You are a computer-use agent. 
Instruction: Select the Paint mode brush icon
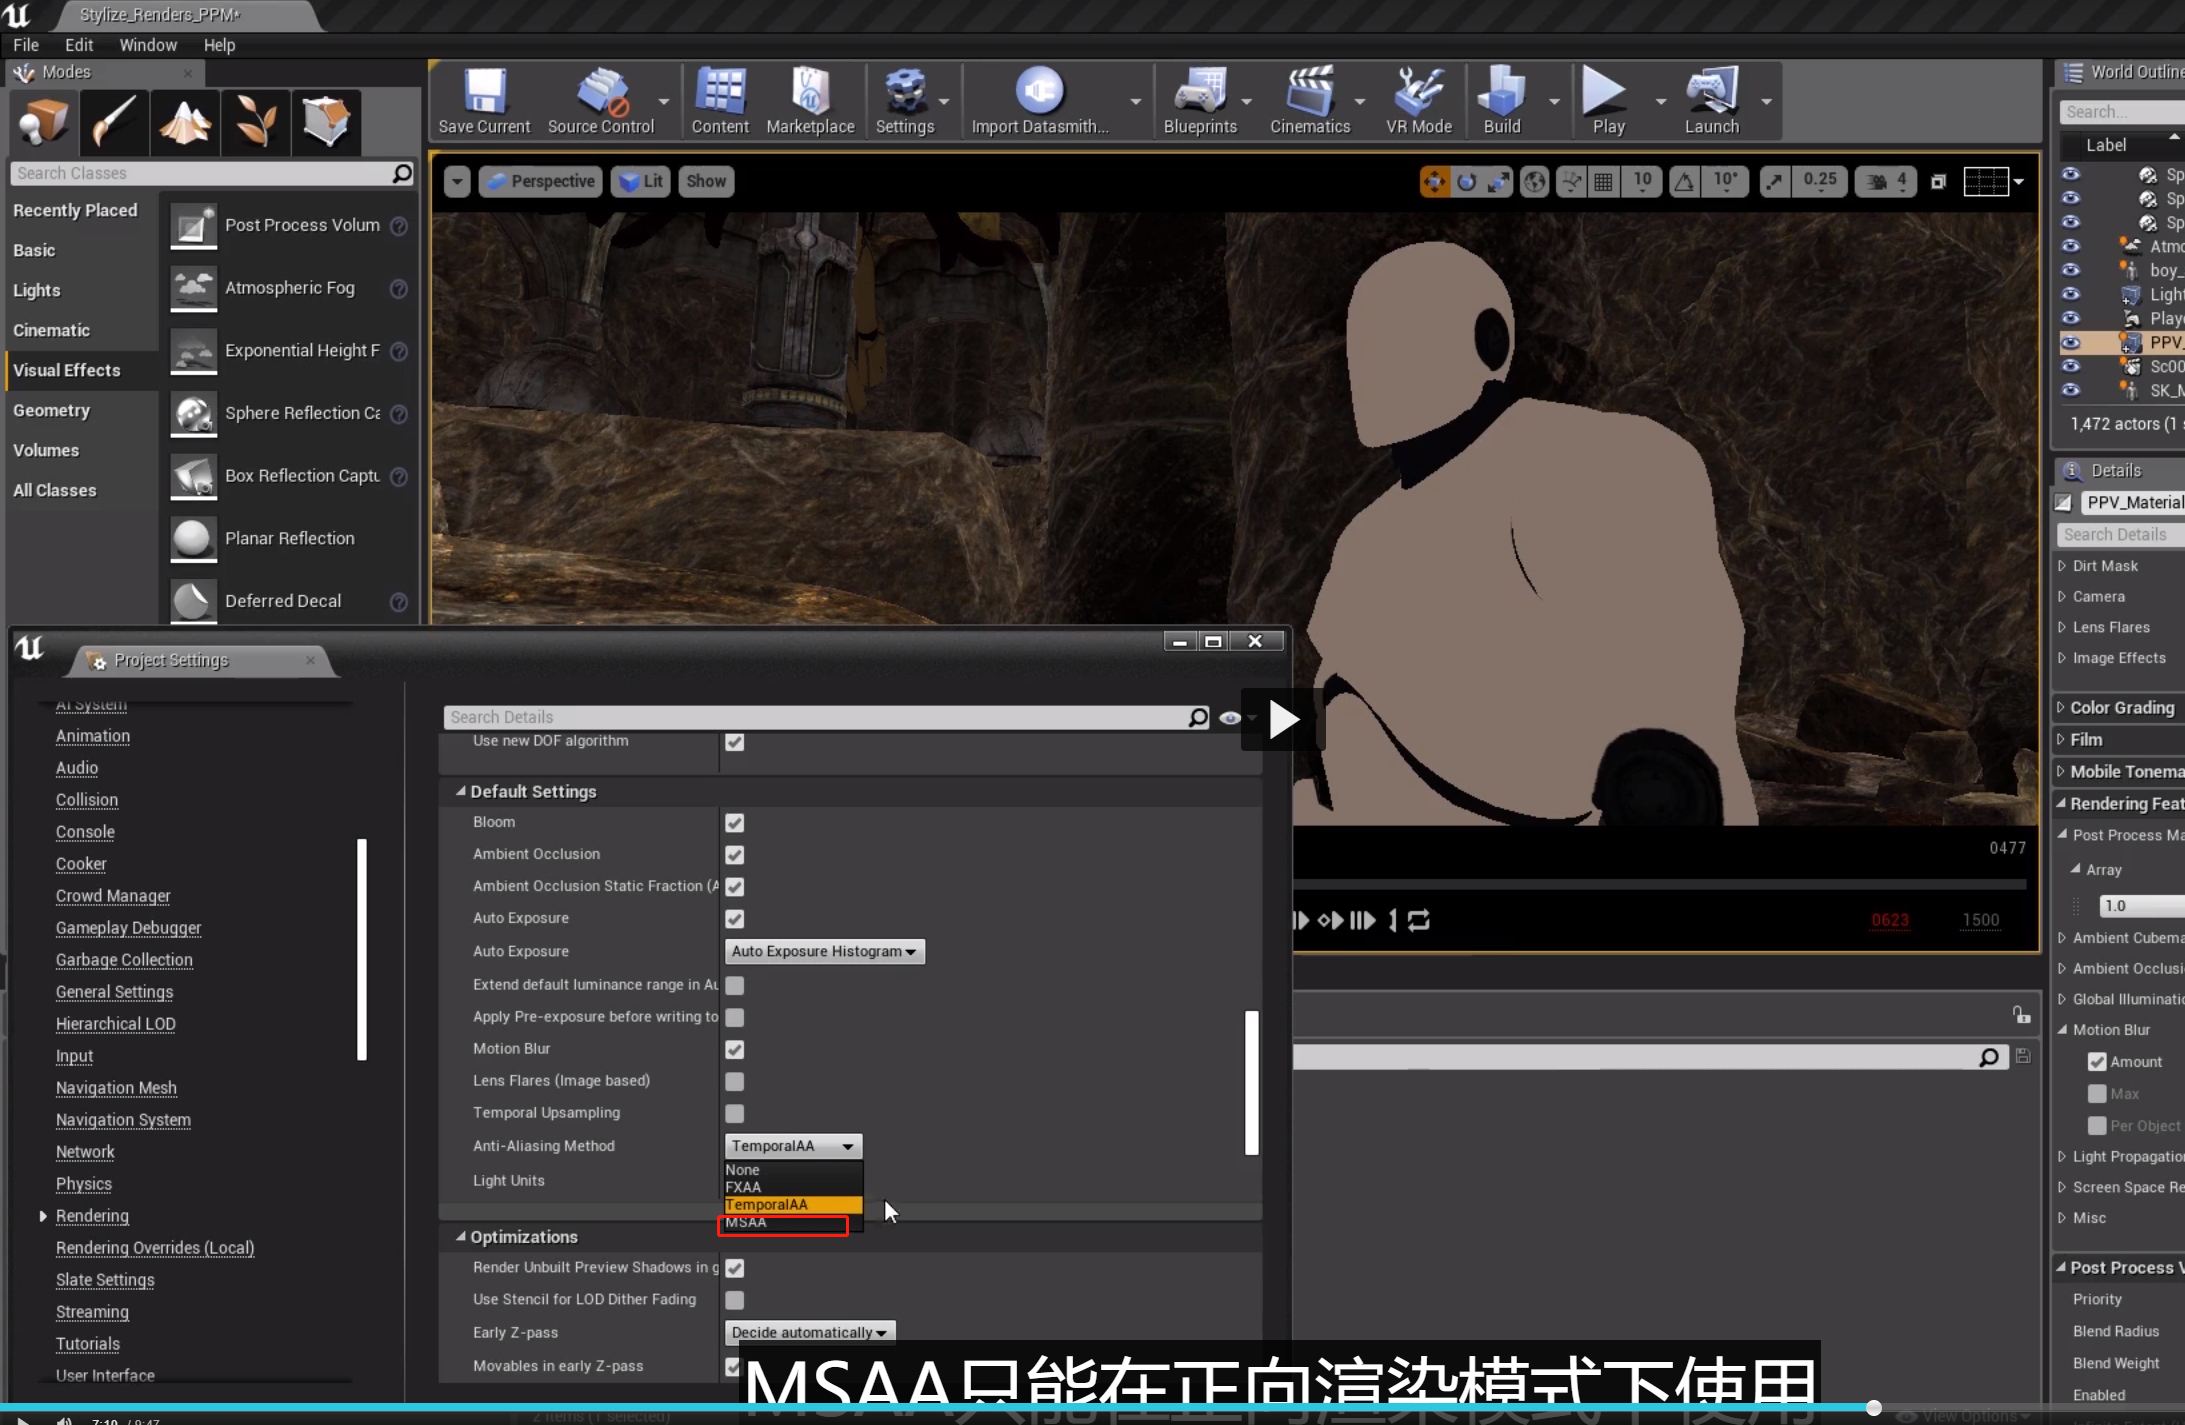(x=114, y=123)
